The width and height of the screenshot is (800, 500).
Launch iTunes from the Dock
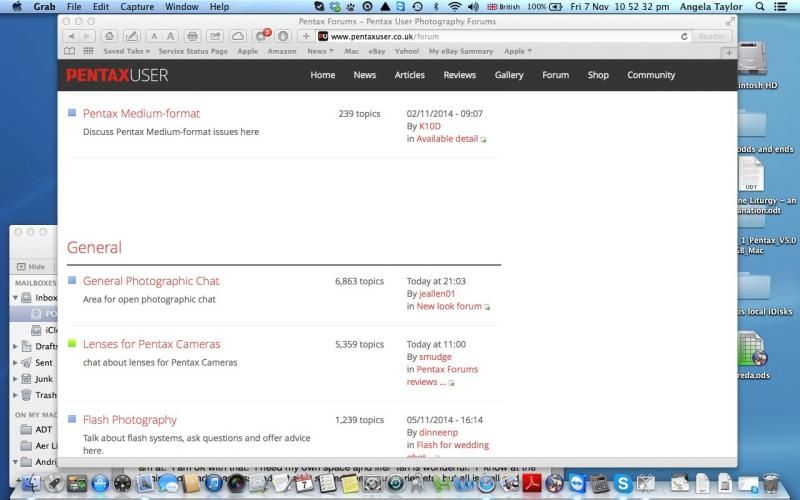(213, 483)
